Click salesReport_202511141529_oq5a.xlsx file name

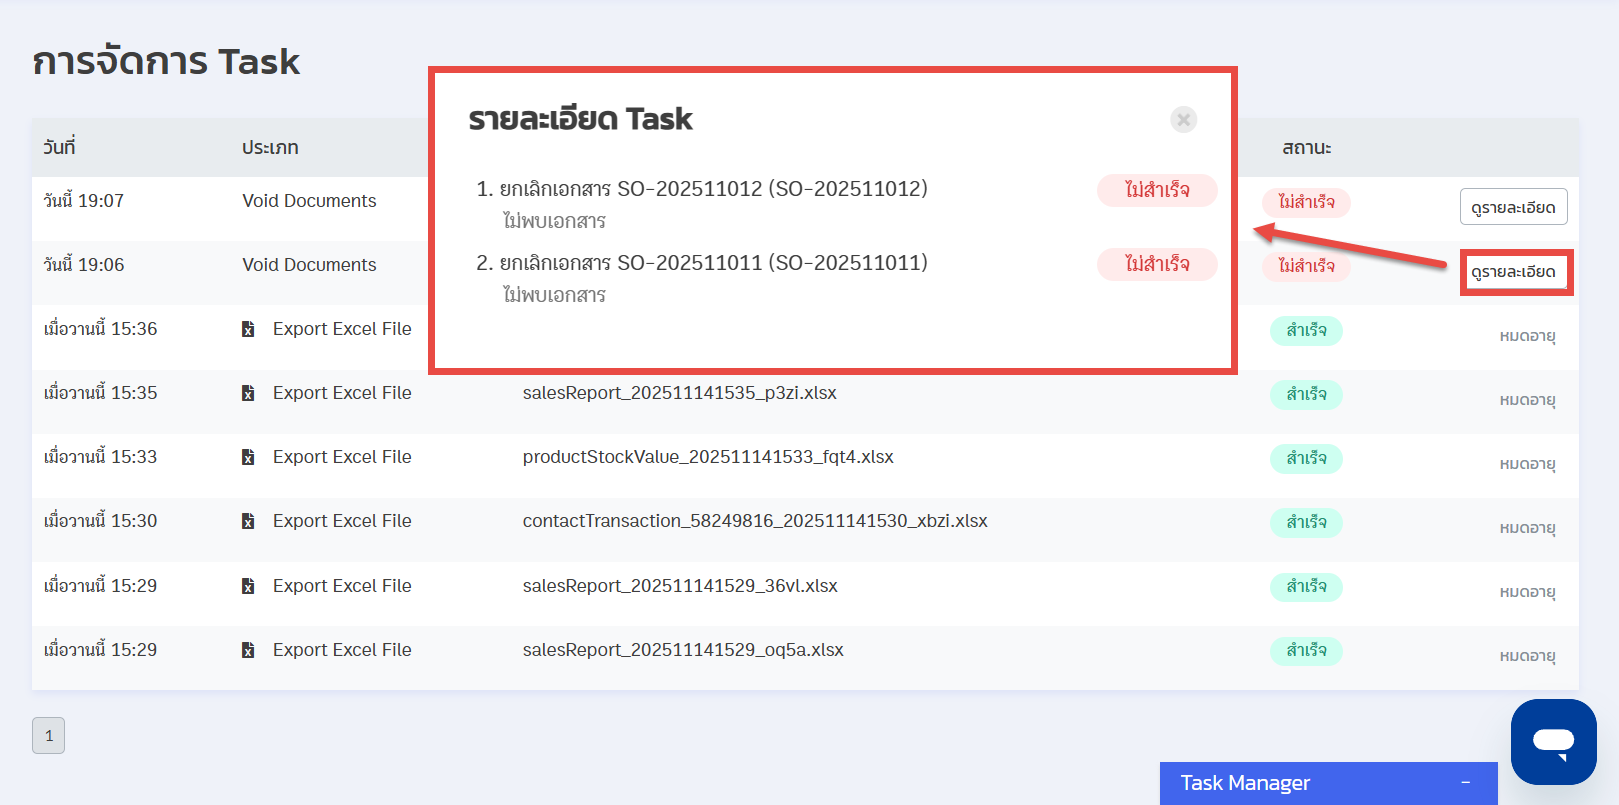(x=682, y=650)
